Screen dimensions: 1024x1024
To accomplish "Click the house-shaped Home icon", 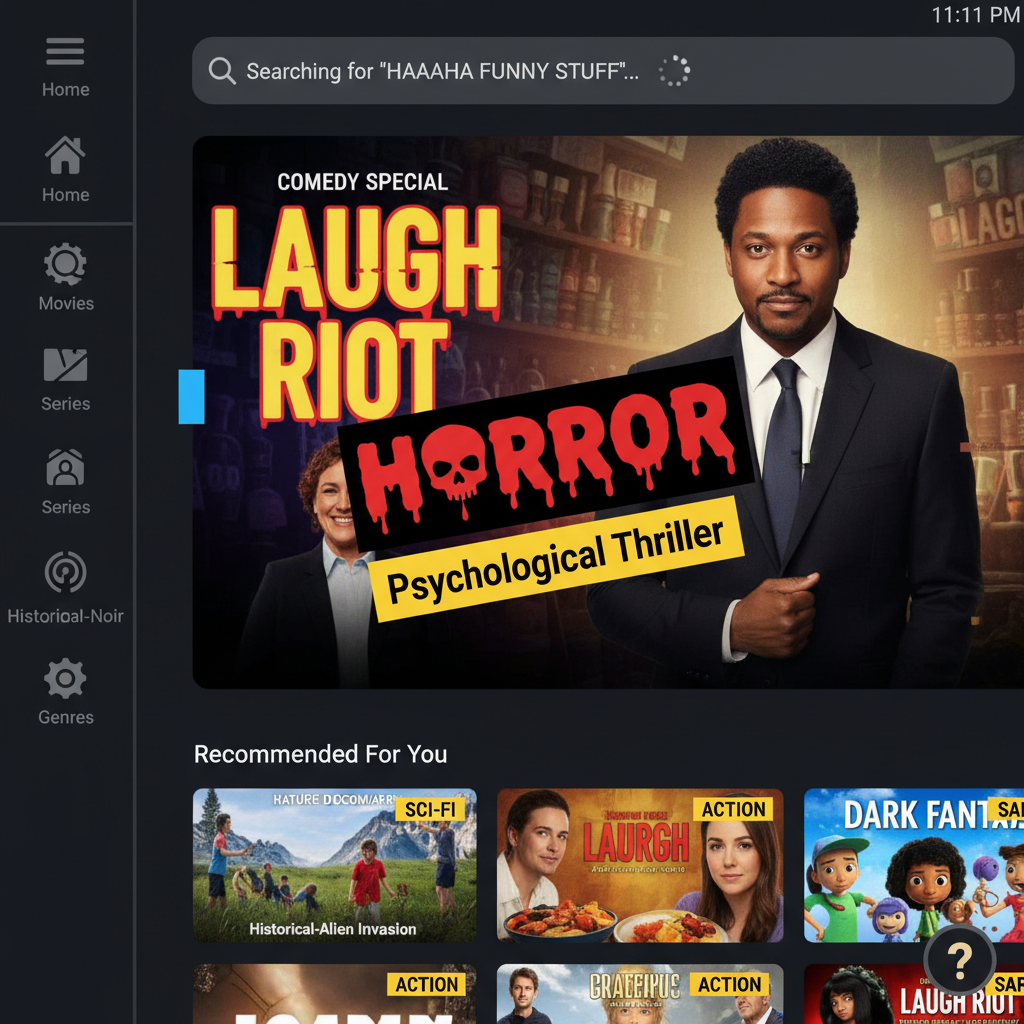I will point(65,157).
